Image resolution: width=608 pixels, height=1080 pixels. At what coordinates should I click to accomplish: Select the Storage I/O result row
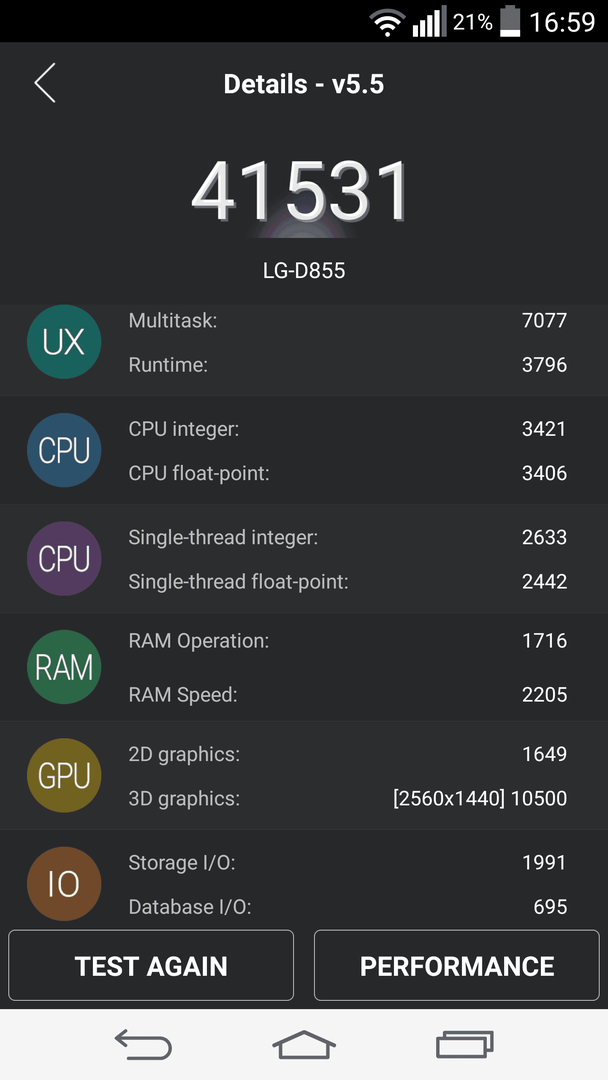point(348,862)
